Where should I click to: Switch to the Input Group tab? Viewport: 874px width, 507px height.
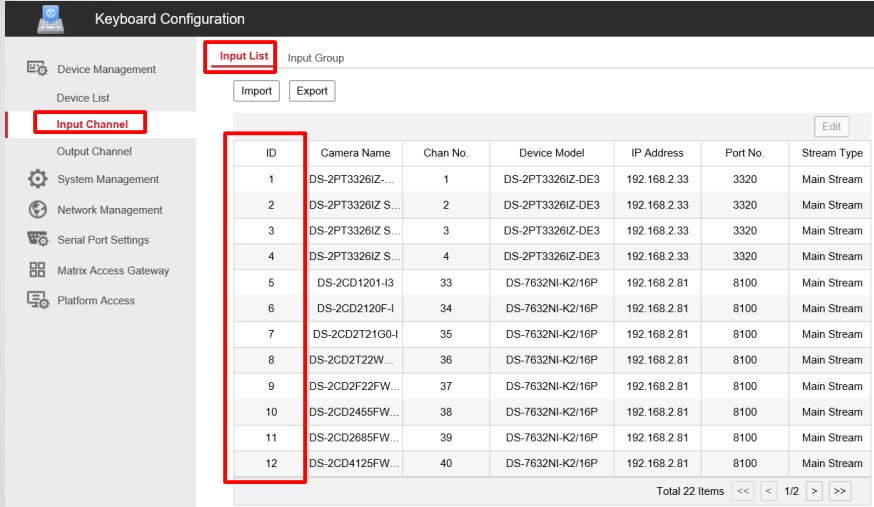point(316,58)
